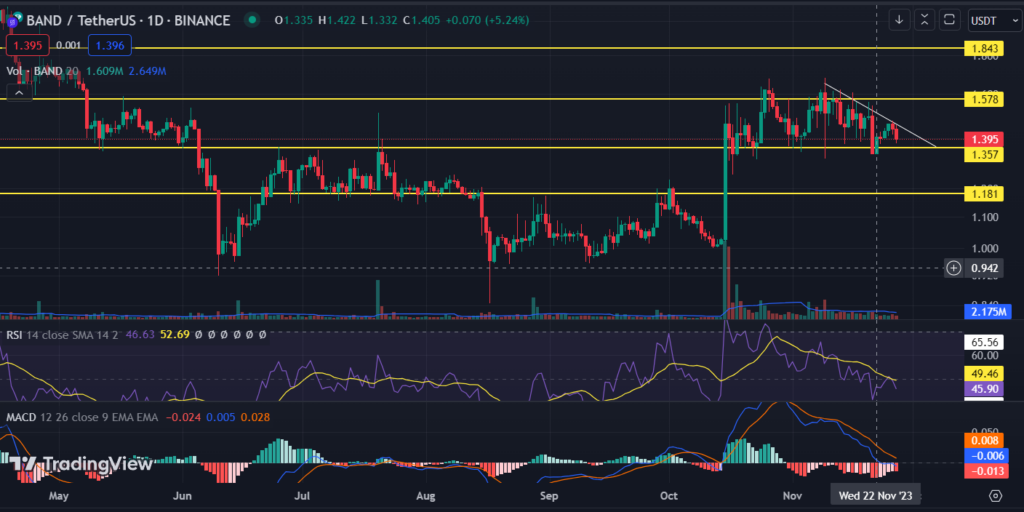Click the Jul label on time axis
Viewport: 1024px width, 512px height.
pyautogui.click(x=303, y=495)
